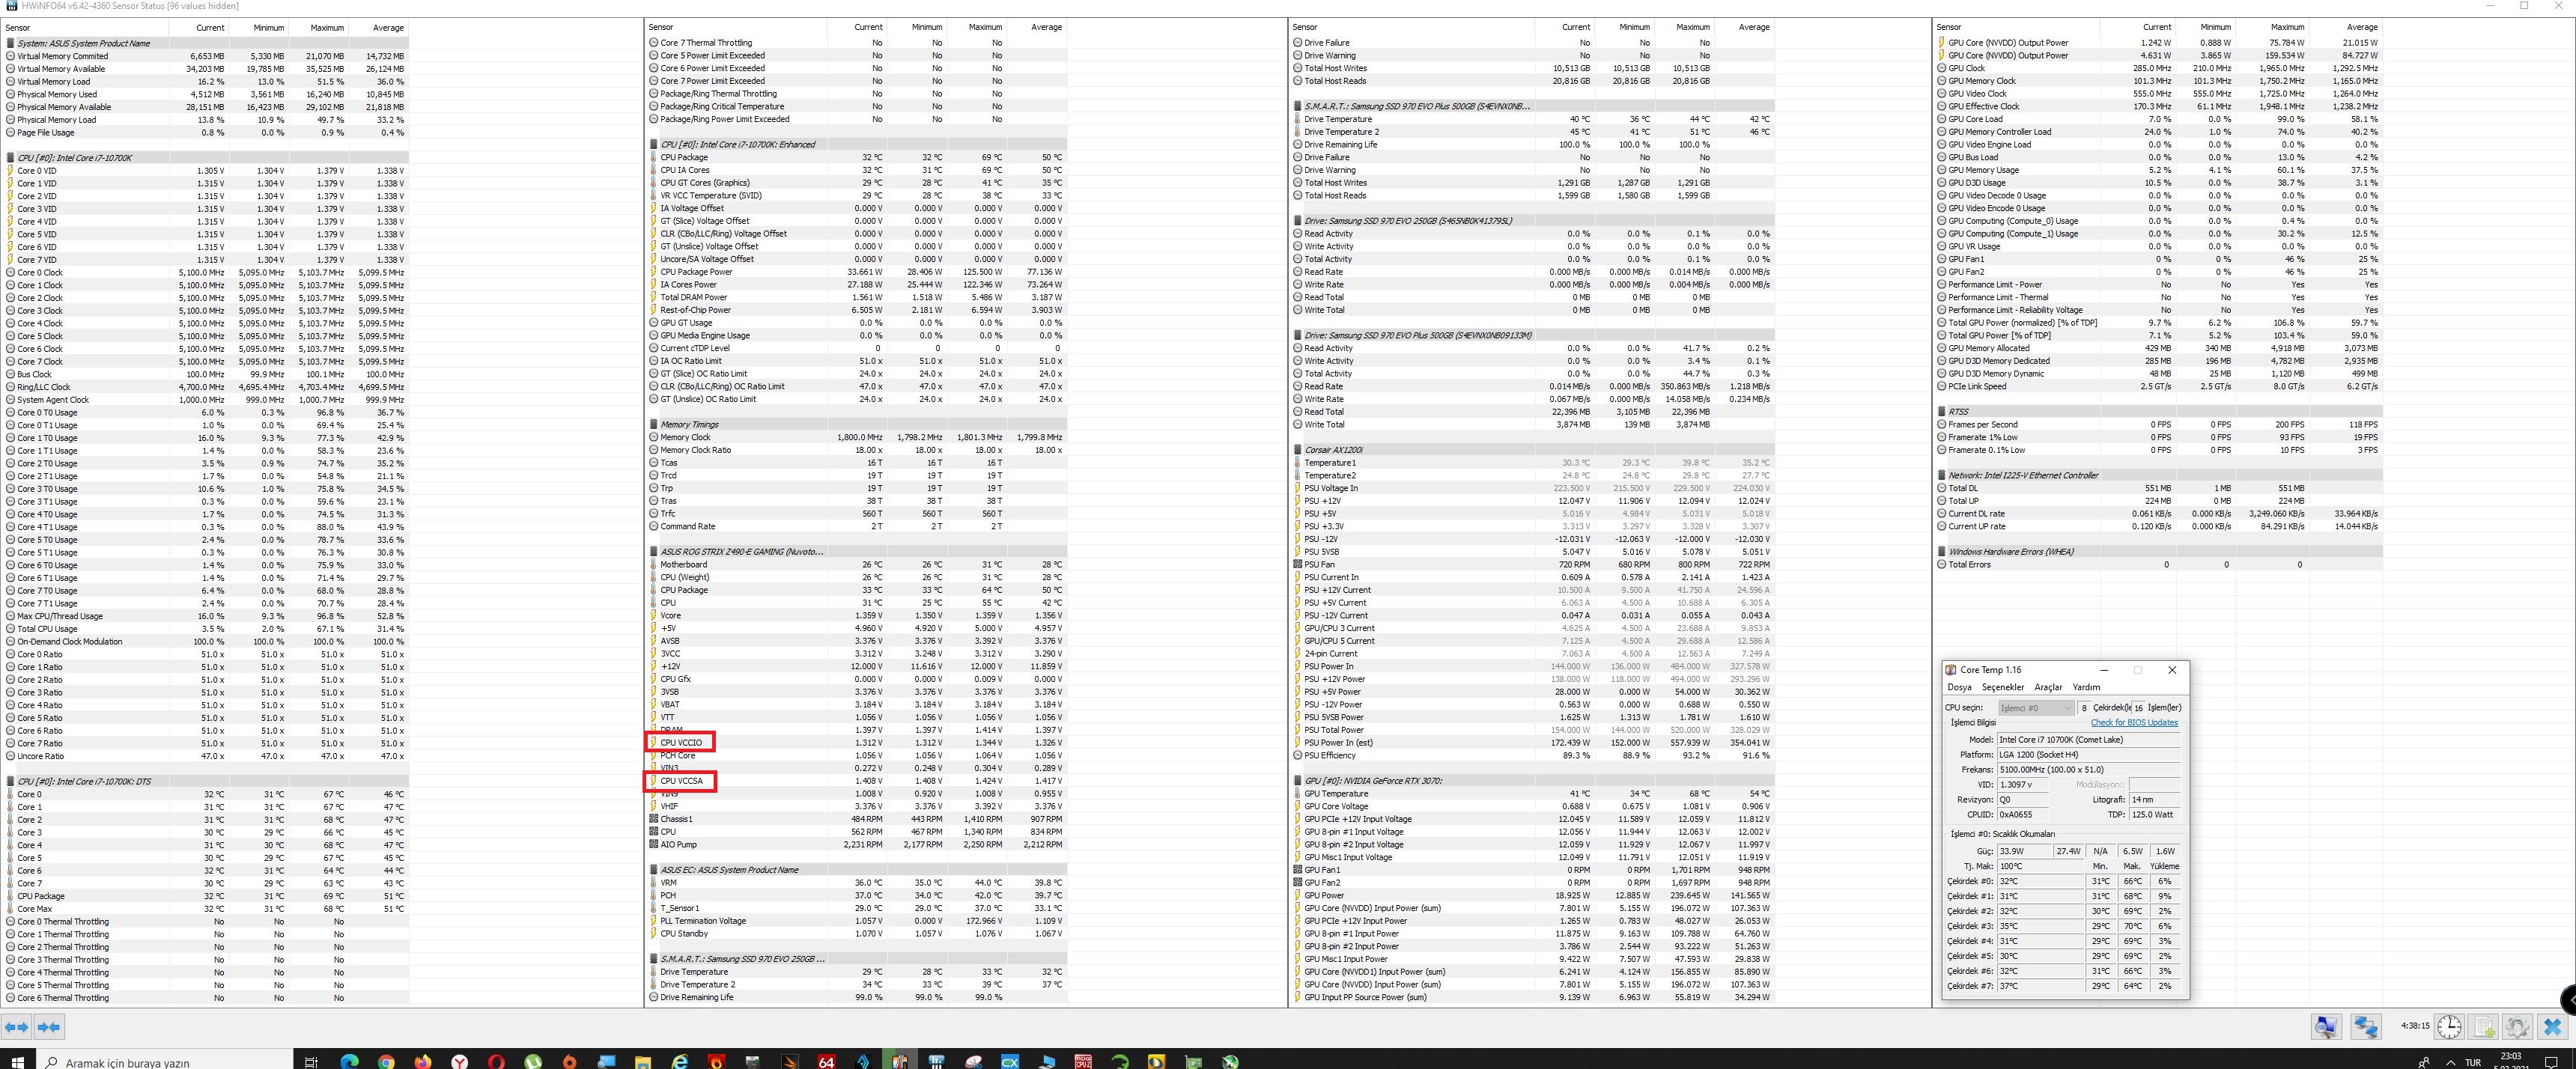Launch Internet Explorer from the taskbar
Screen dimensions: 2576x1069
pyautogui.click(x=680, y=1061)
